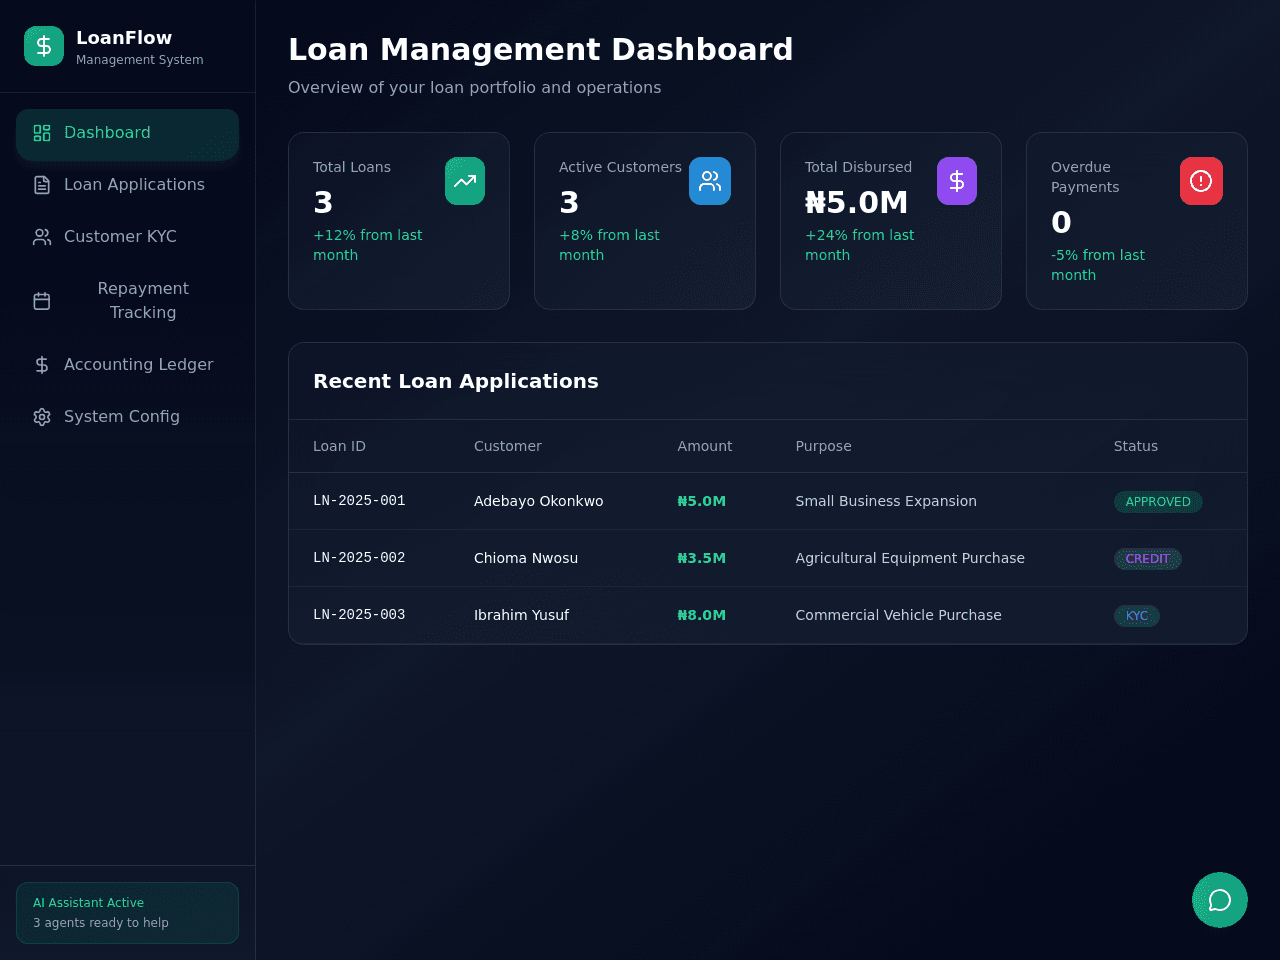Viewport: 1280px width, 960px height.
Task: Click the Total Disbursed ₦5.0M value
Action: coord(857,202)
